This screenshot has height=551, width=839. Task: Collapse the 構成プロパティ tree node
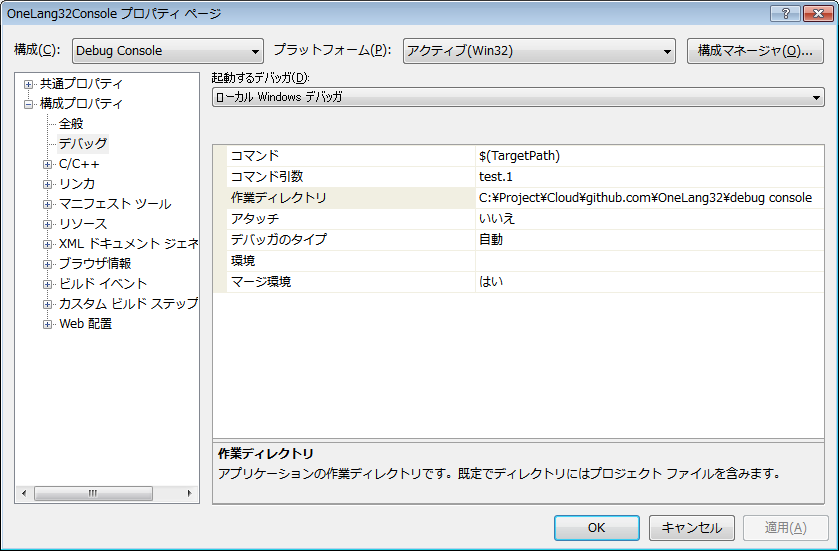28,104
